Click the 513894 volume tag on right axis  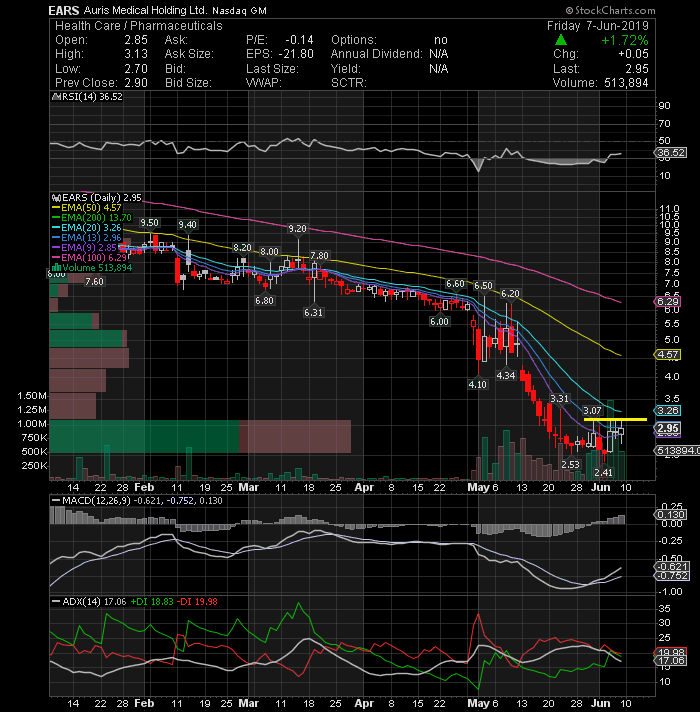676,450
